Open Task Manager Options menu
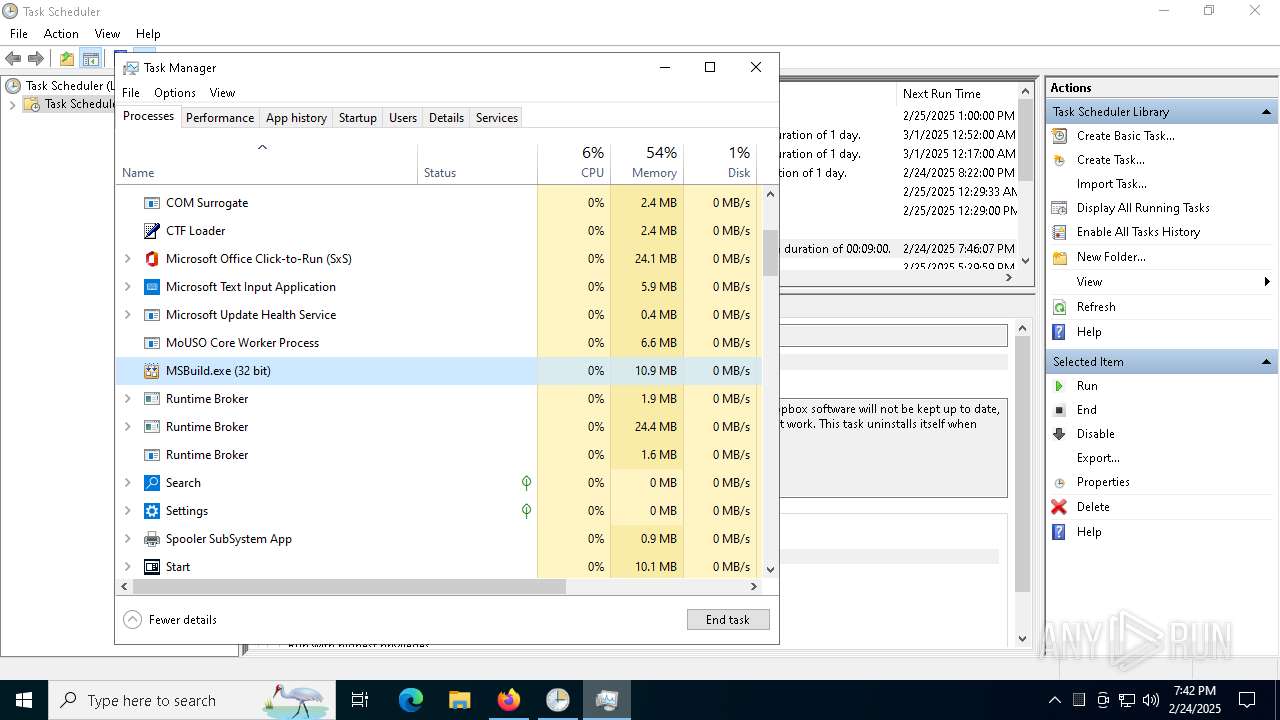 (175, 93)
